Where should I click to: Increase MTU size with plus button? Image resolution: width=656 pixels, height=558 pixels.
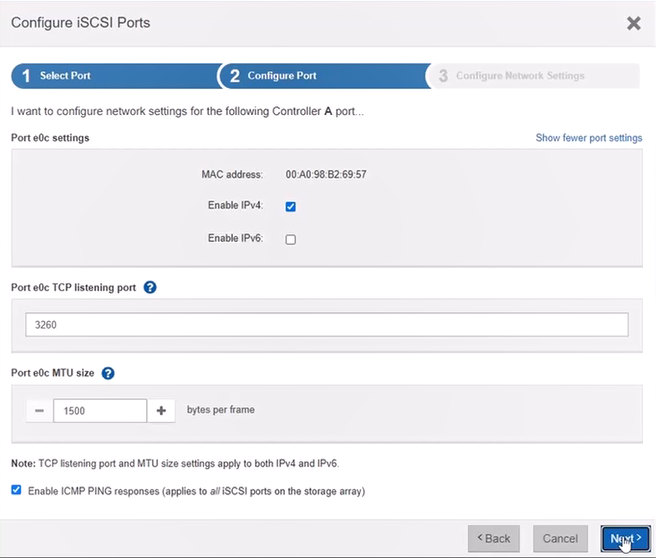[x=161, y=411]
